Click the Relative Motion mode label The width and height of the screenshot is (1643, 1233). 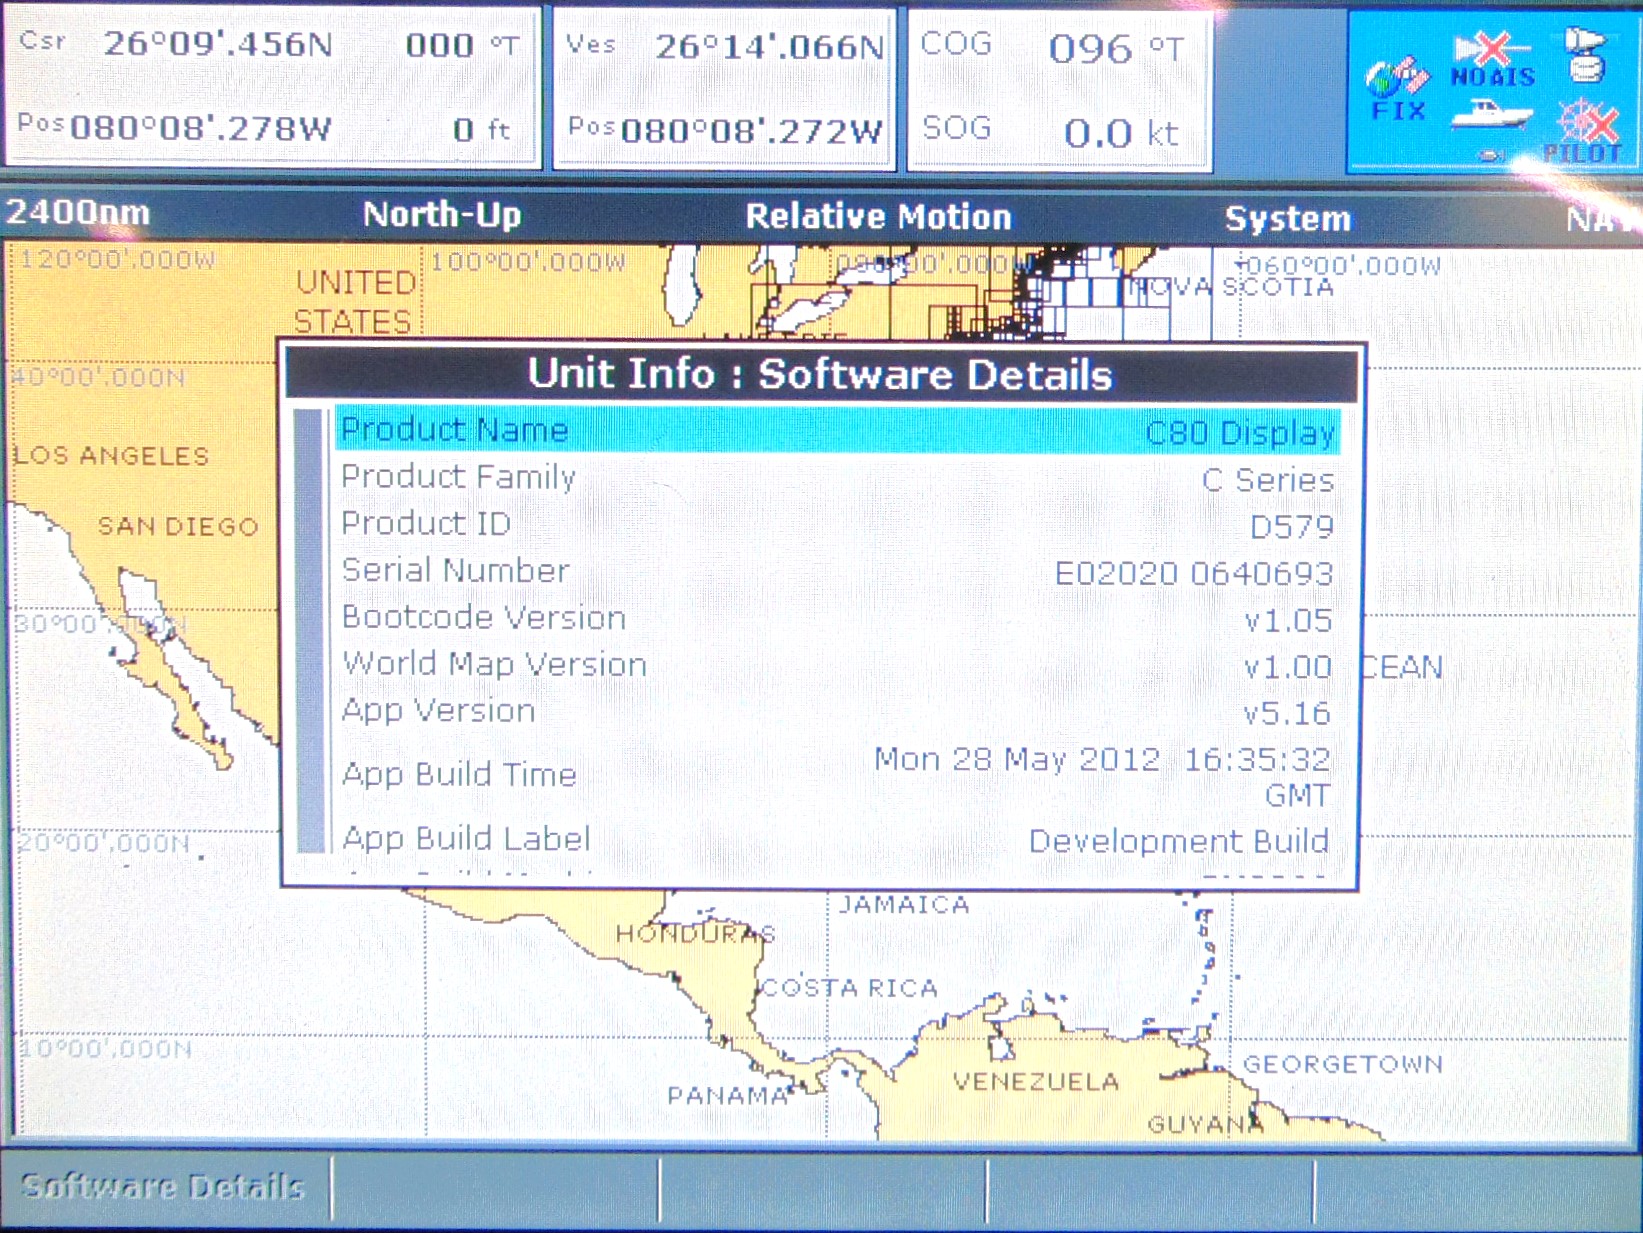coord(878,217)
